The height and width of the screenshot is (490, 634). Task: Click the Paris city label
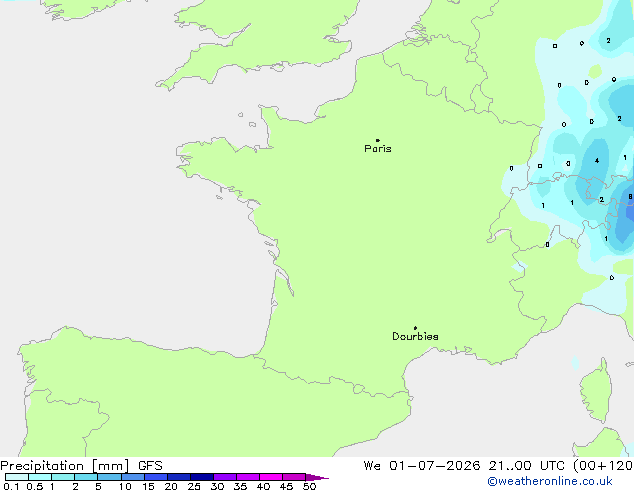pyautogui.click(x=378, y=149)
